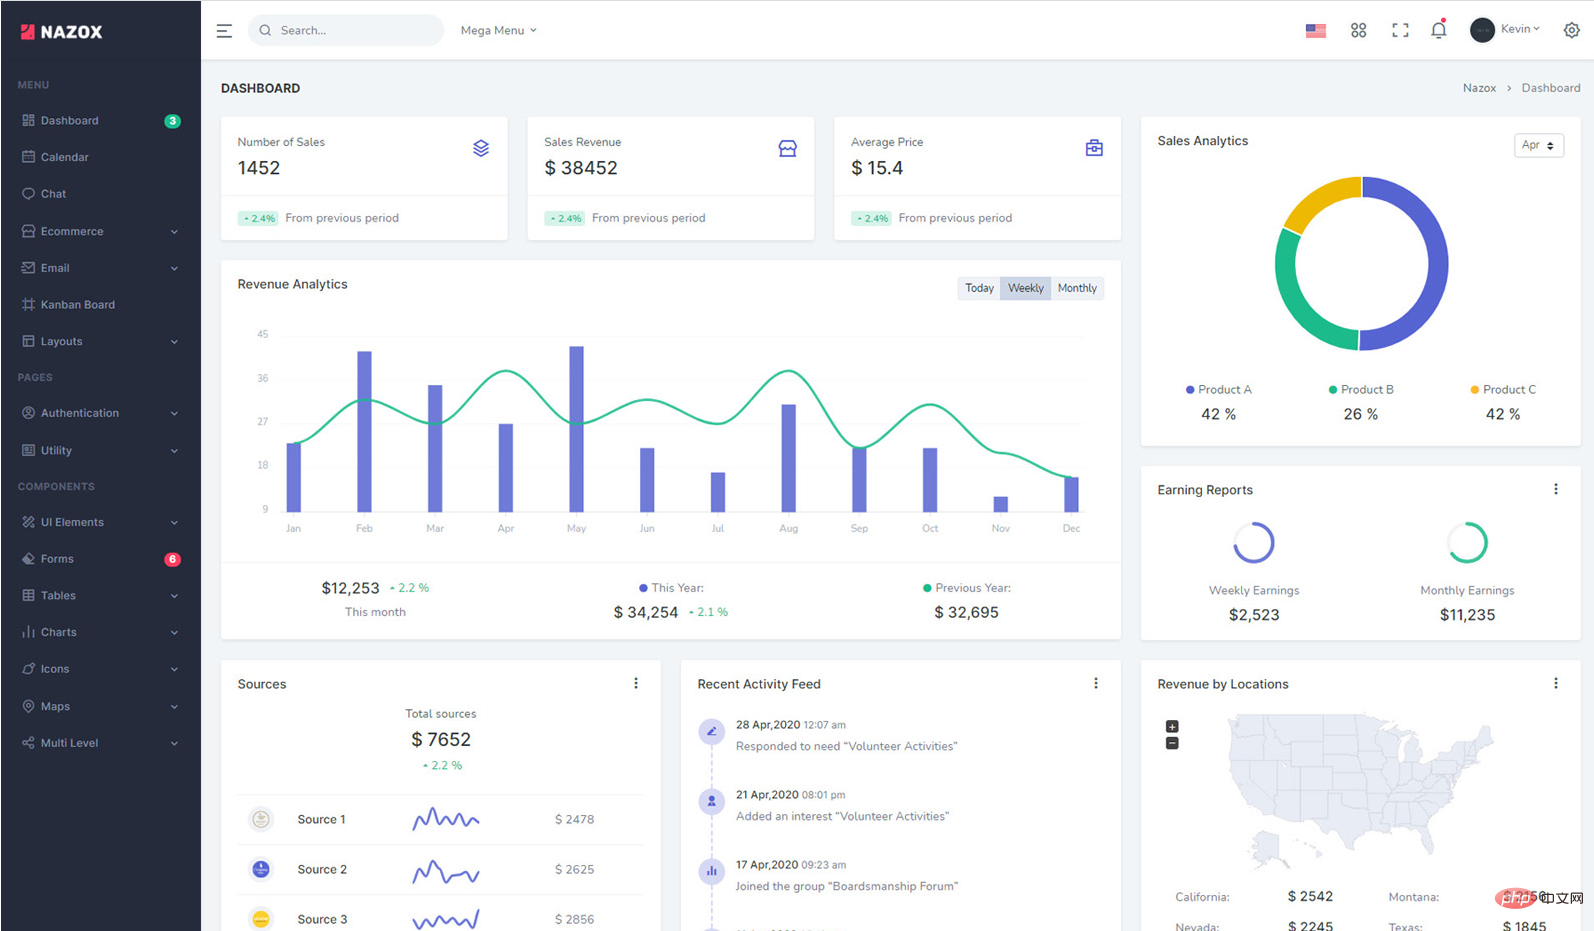Click the hamburger menu toggle icon

coord(224,31)
